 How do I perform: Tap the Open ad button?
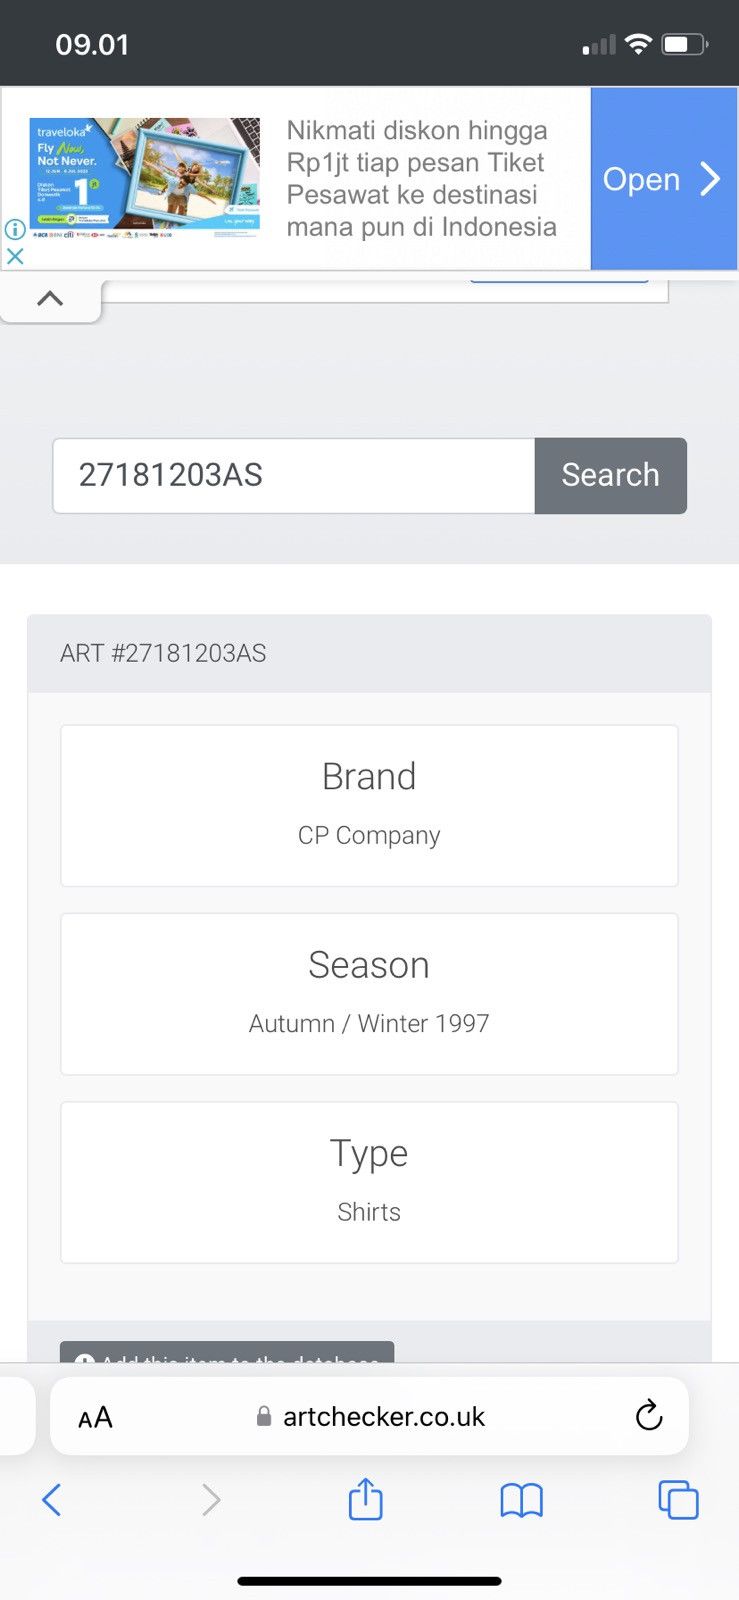pos(663,178)
